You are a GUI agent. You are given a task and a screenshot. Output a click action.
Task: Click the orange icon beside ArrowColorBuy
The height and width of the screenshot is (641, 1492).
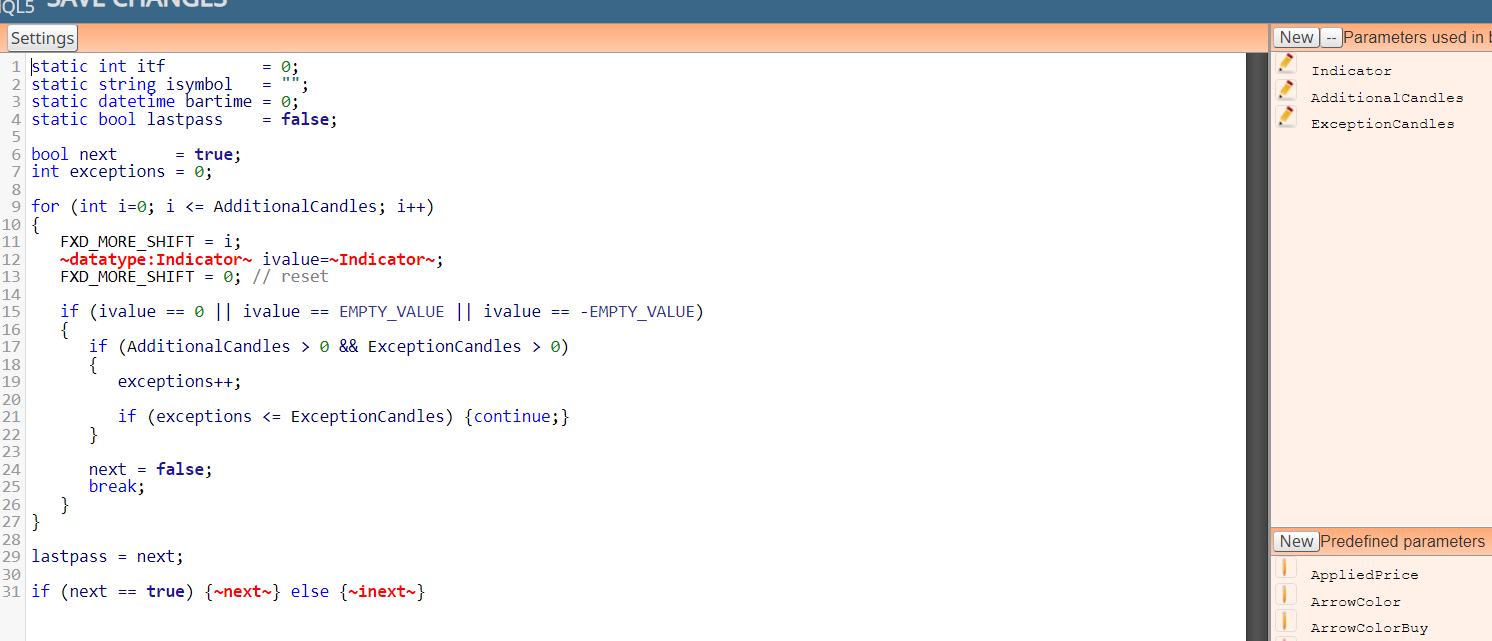(1287, 621)
